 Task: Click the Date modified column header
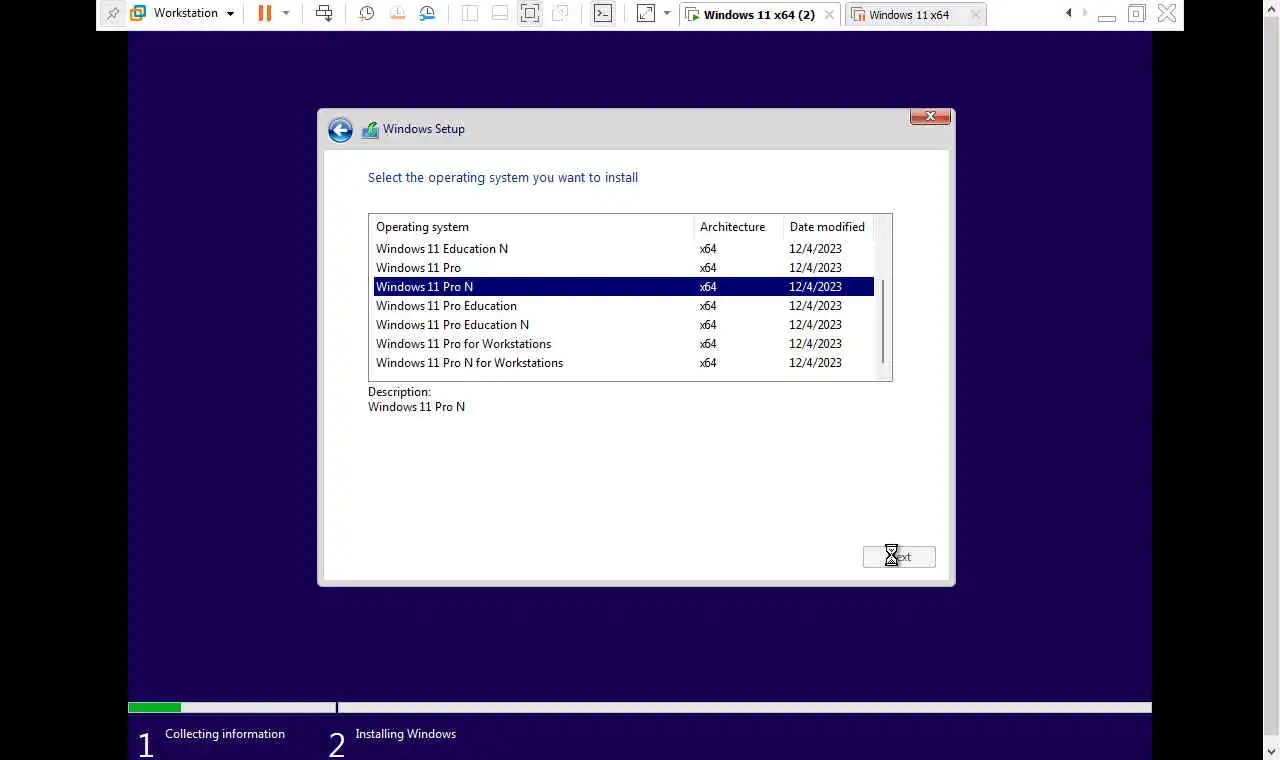(x=828, y=227)
